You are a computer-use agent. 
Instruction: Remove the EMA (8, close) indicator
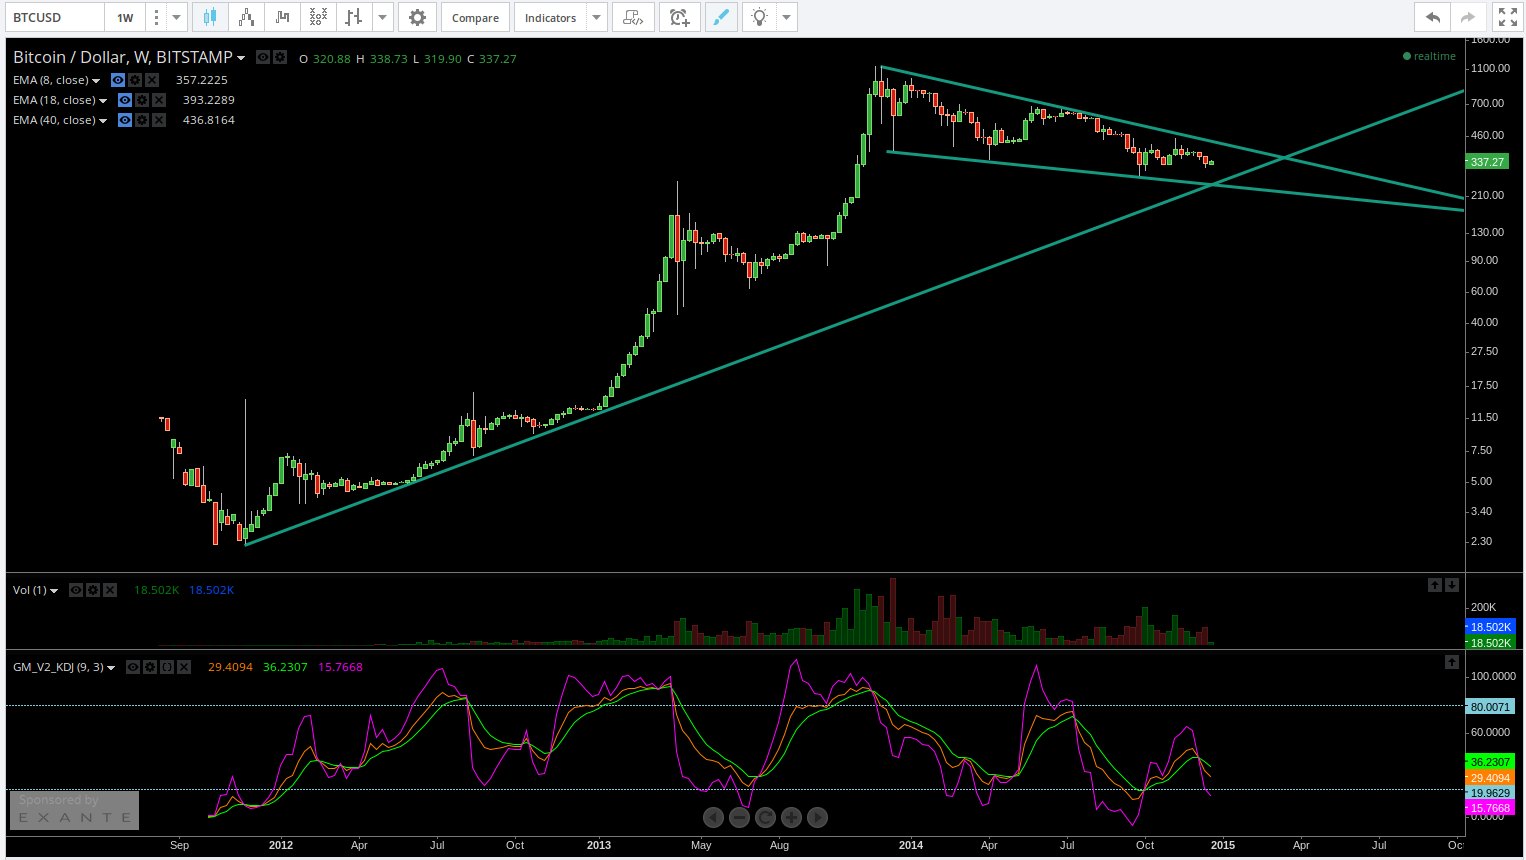(x=152, y=80)
